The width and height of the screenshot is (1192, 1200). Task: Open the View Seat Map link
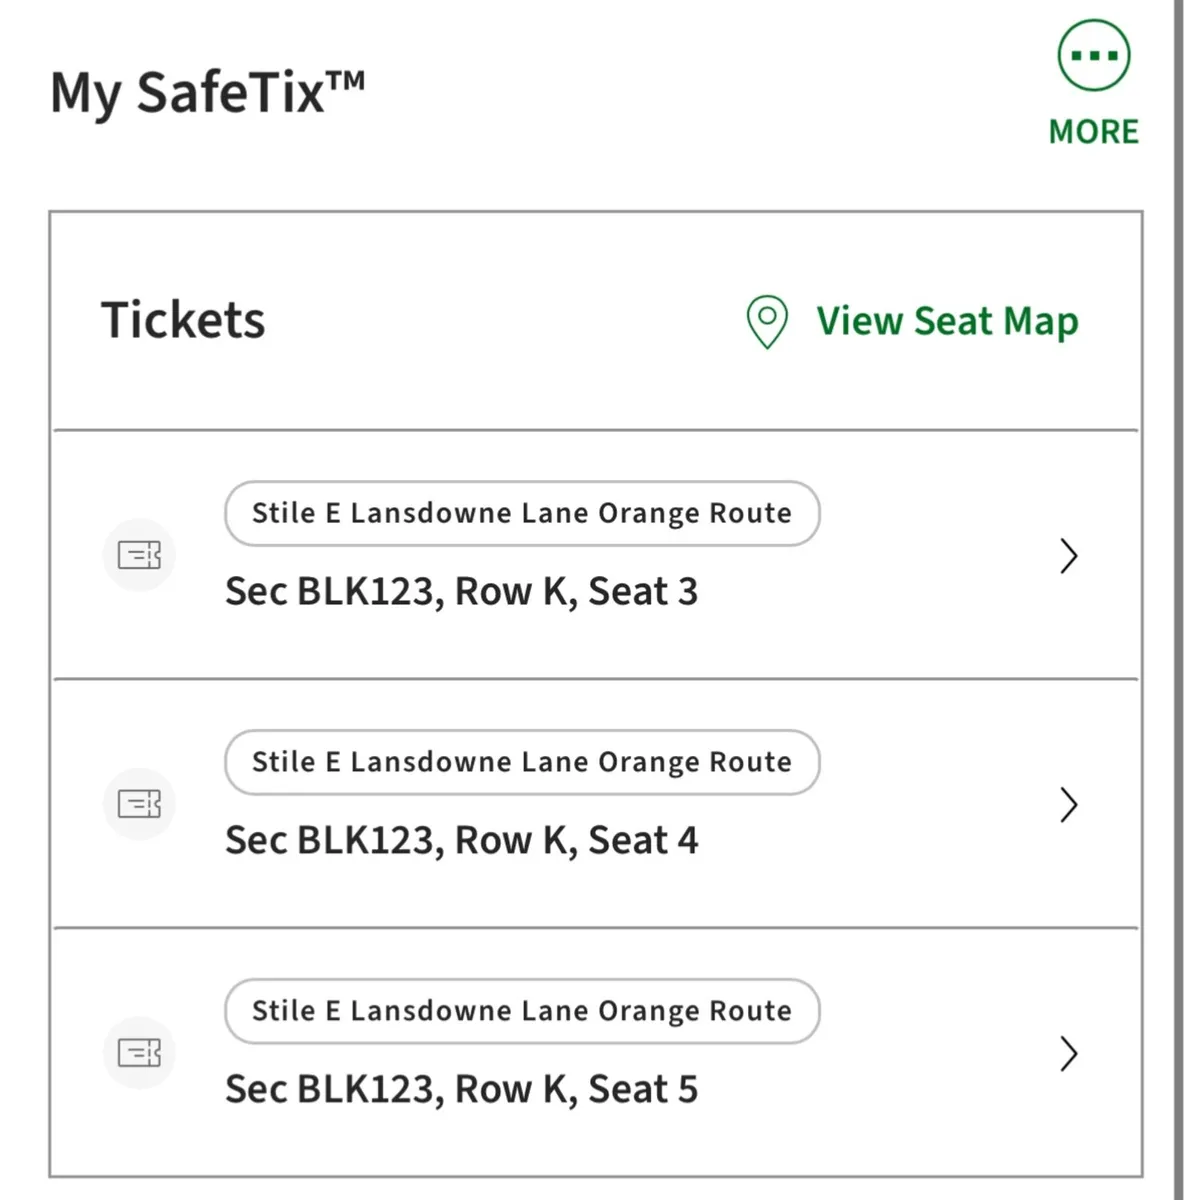tap(947, 322)
